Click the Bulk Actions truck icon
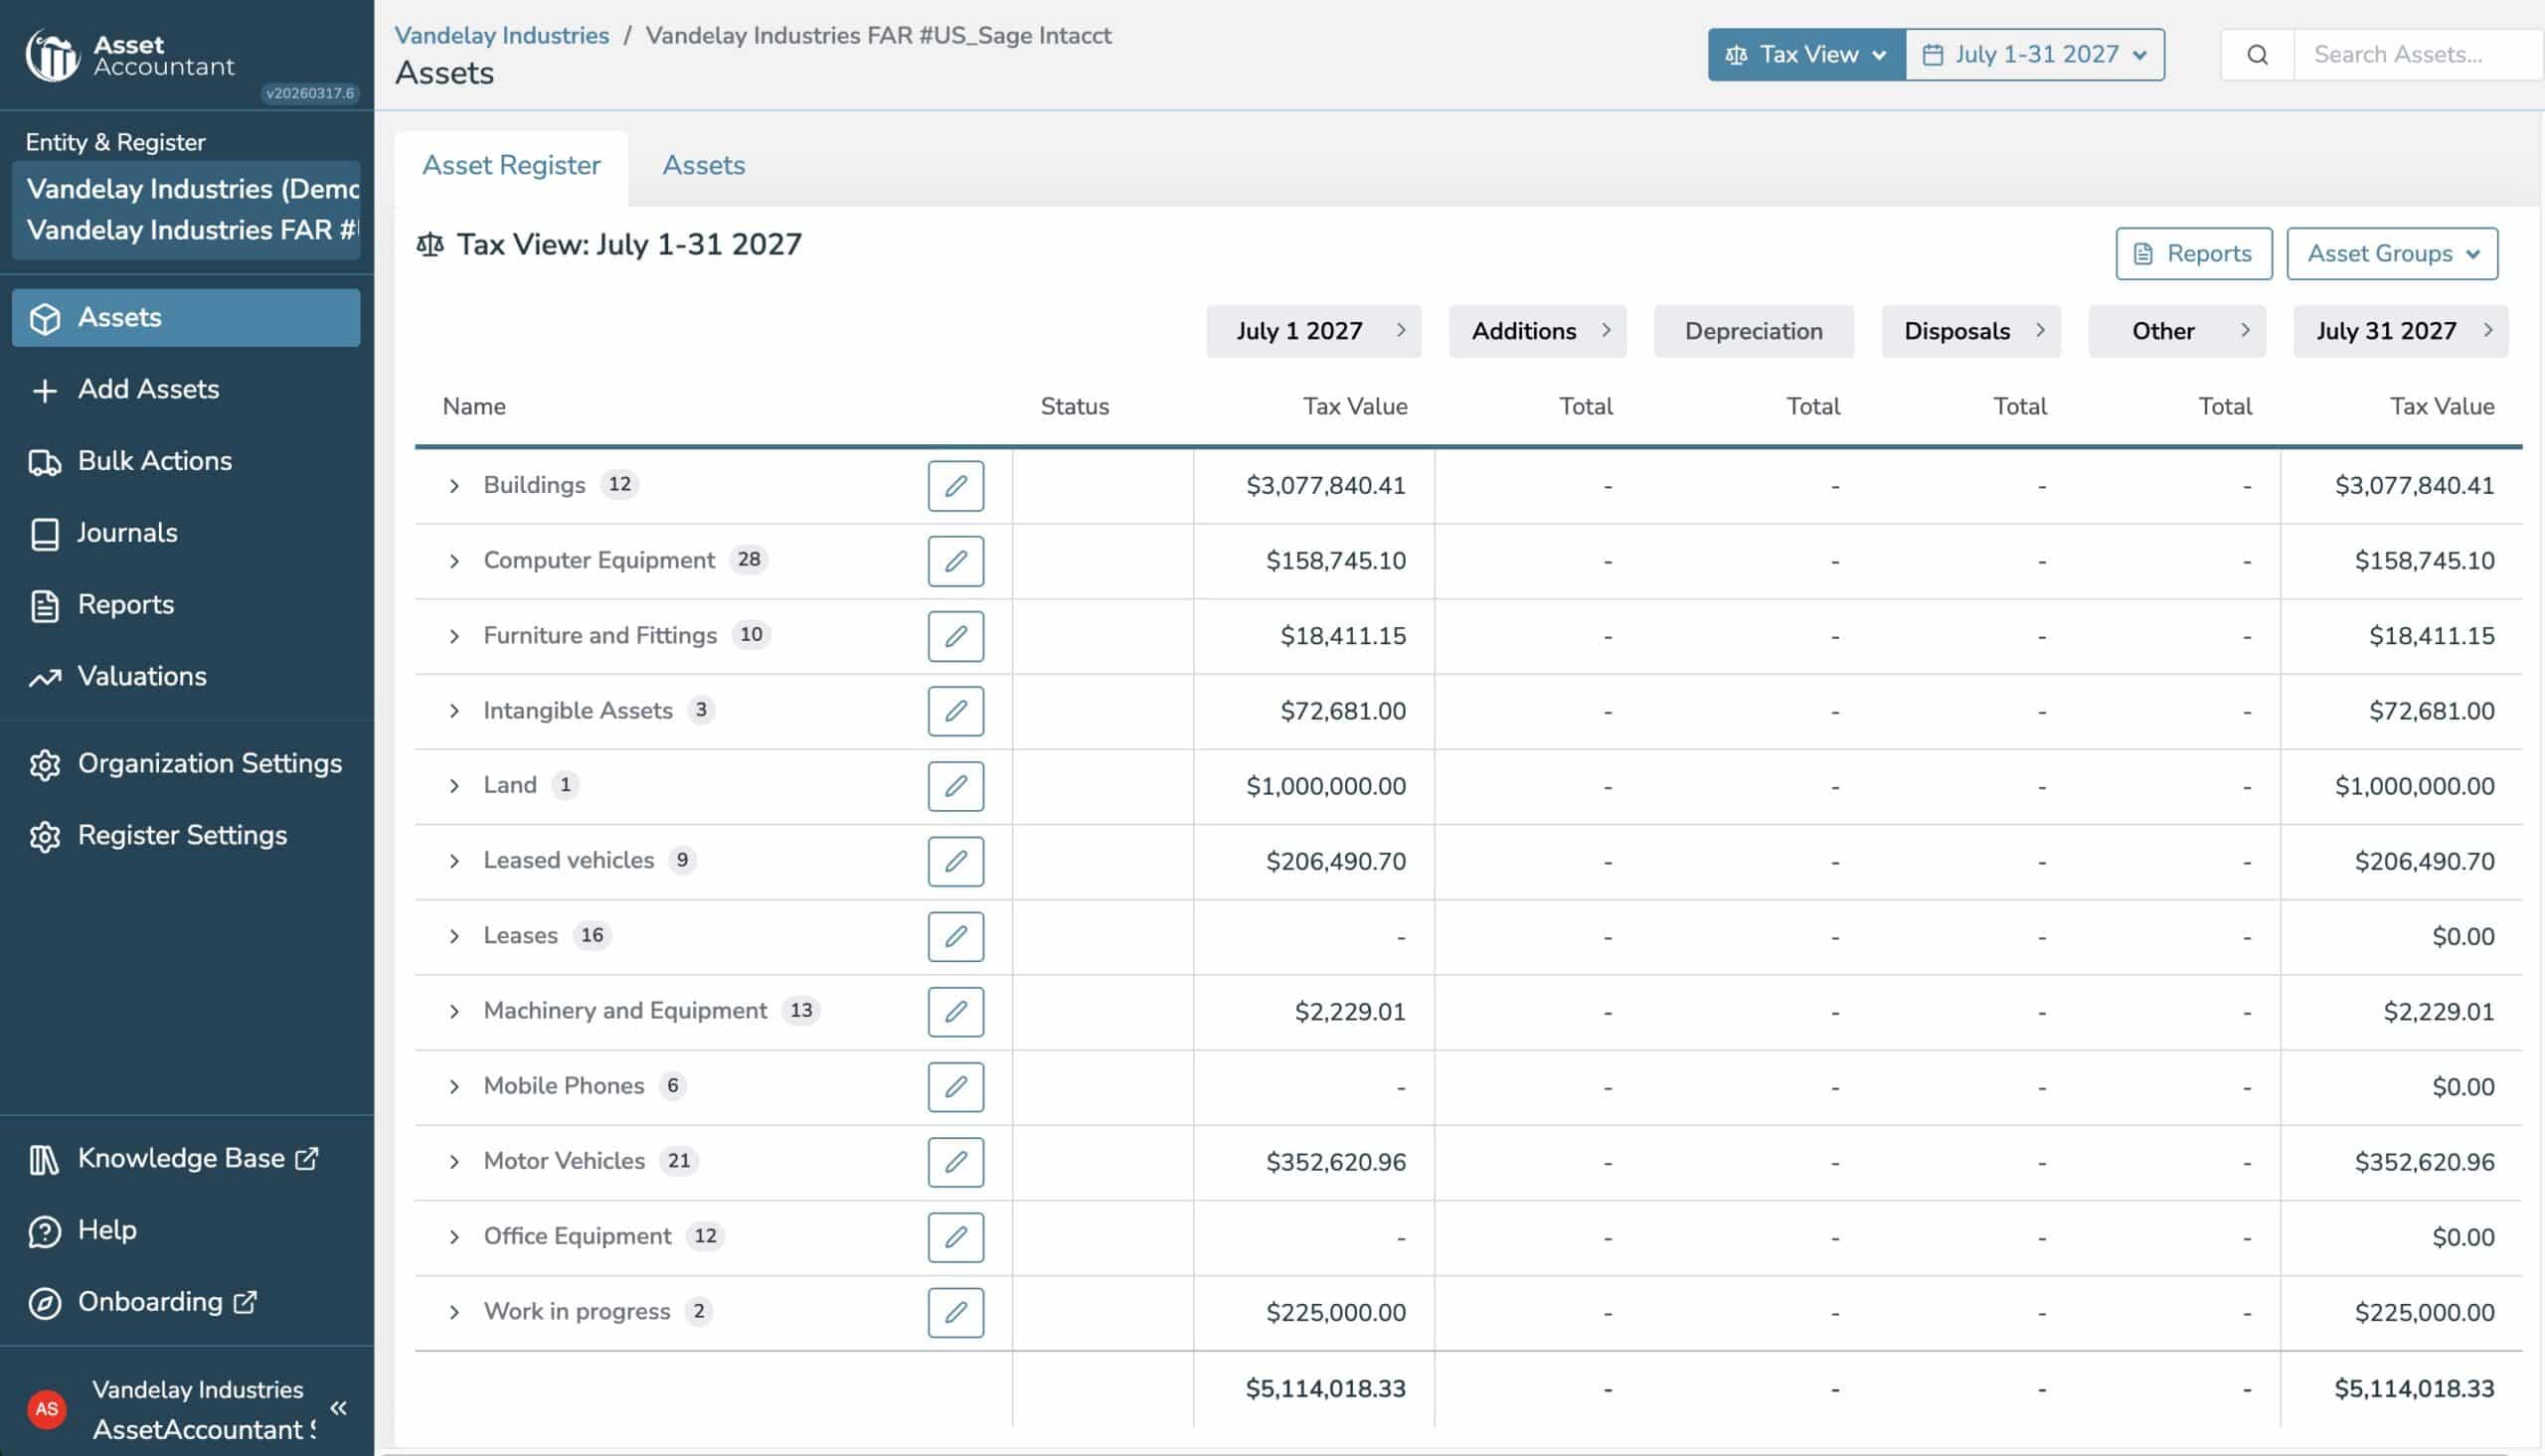Image resolution: width=2545 pixels, height=1456 pixels. (44, 462)
